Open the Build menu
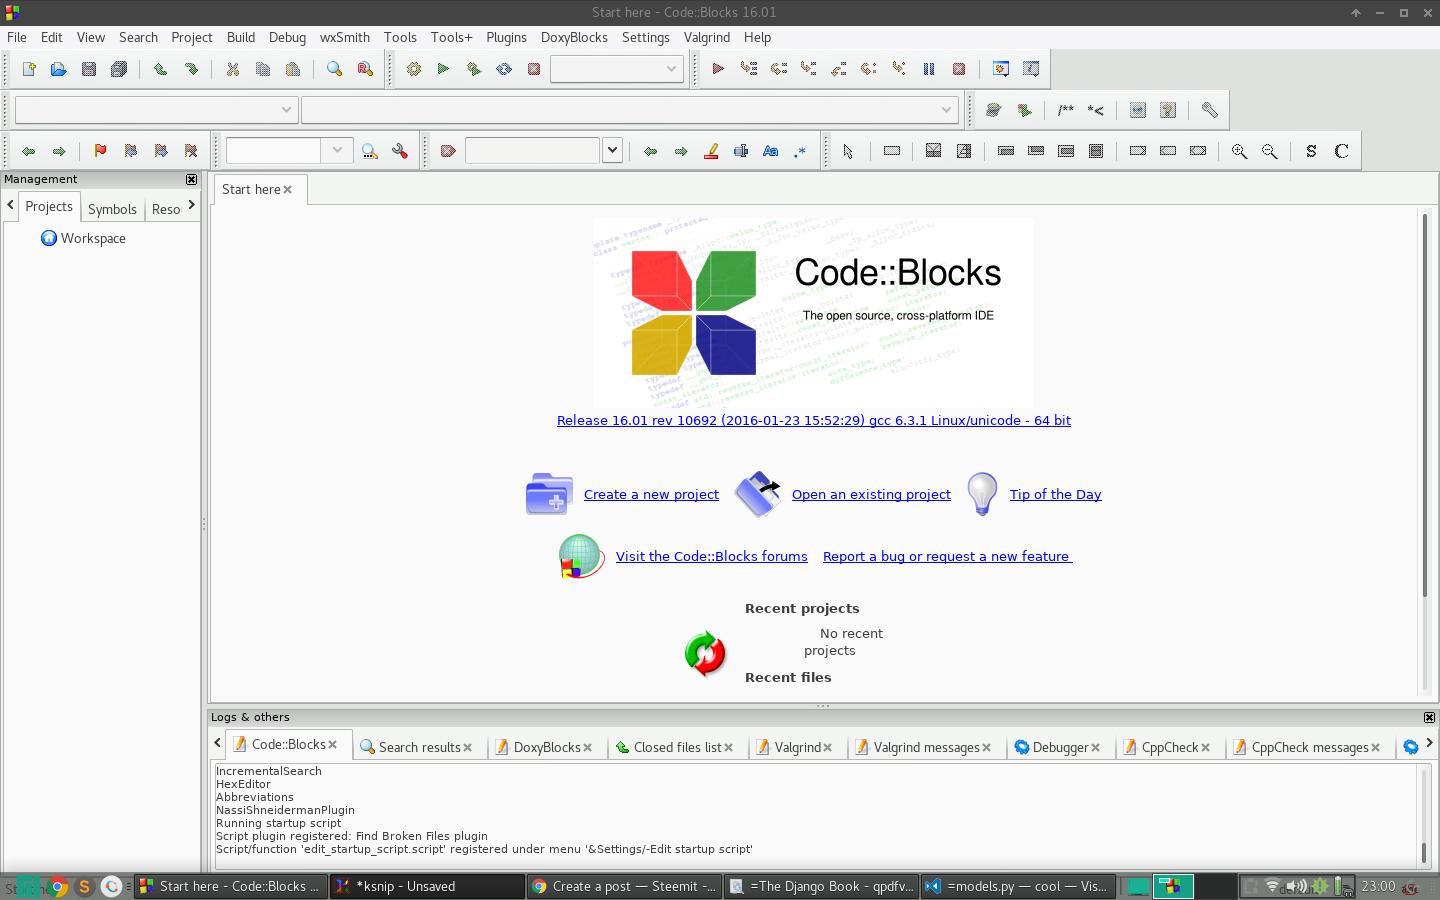Image resolution: width=1440 pixels, height=900 pixels. click(241, 37)
